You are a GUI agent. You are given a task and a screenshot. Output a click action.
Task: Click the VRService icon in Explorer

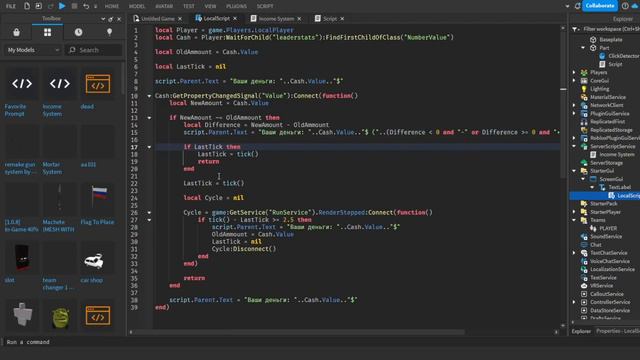(584, 286)
